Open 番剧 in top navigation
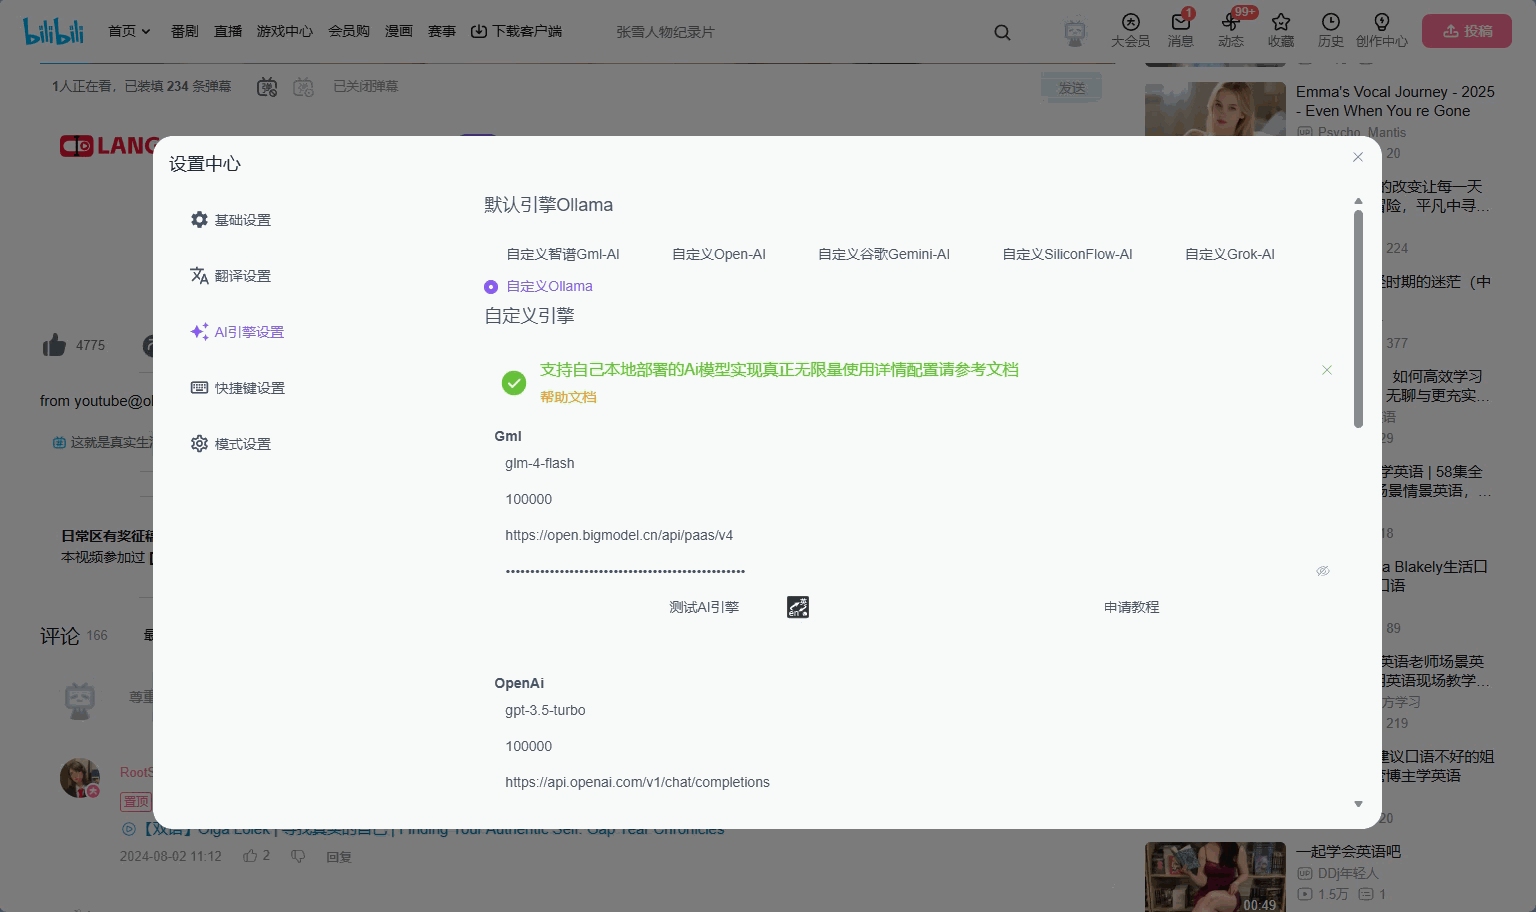Screen dimensions: 1536x912 pos(185,31)
